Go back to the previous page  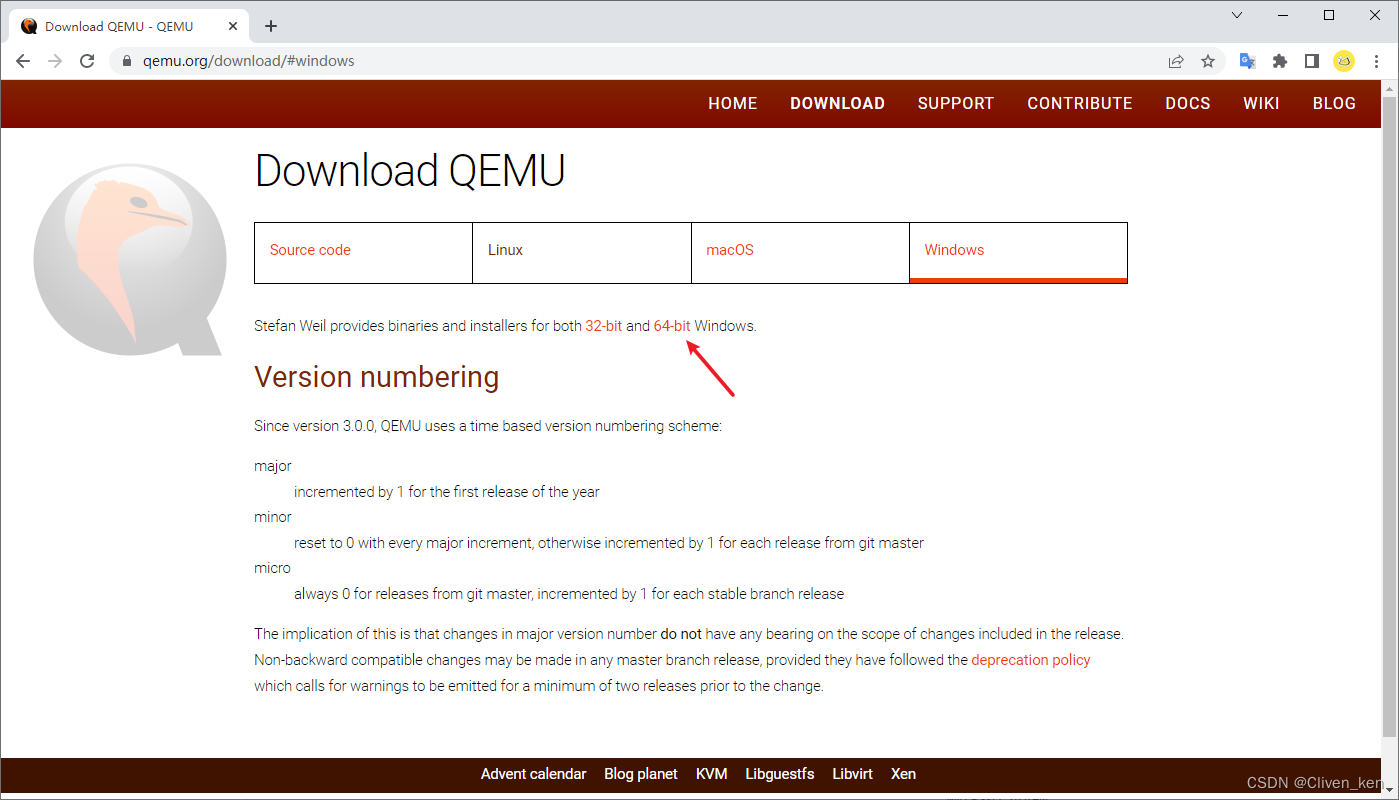click(23, 61)
